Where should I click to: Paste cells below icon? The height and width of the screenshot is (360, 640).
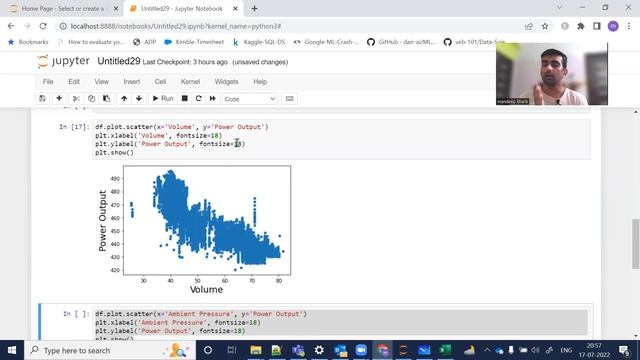tap(107, 98)
